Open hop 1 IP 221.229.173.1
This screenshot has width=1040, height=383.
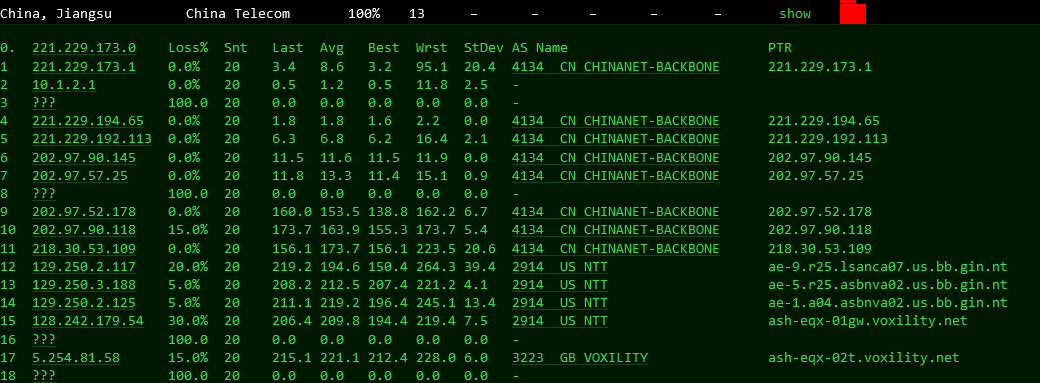84,66
